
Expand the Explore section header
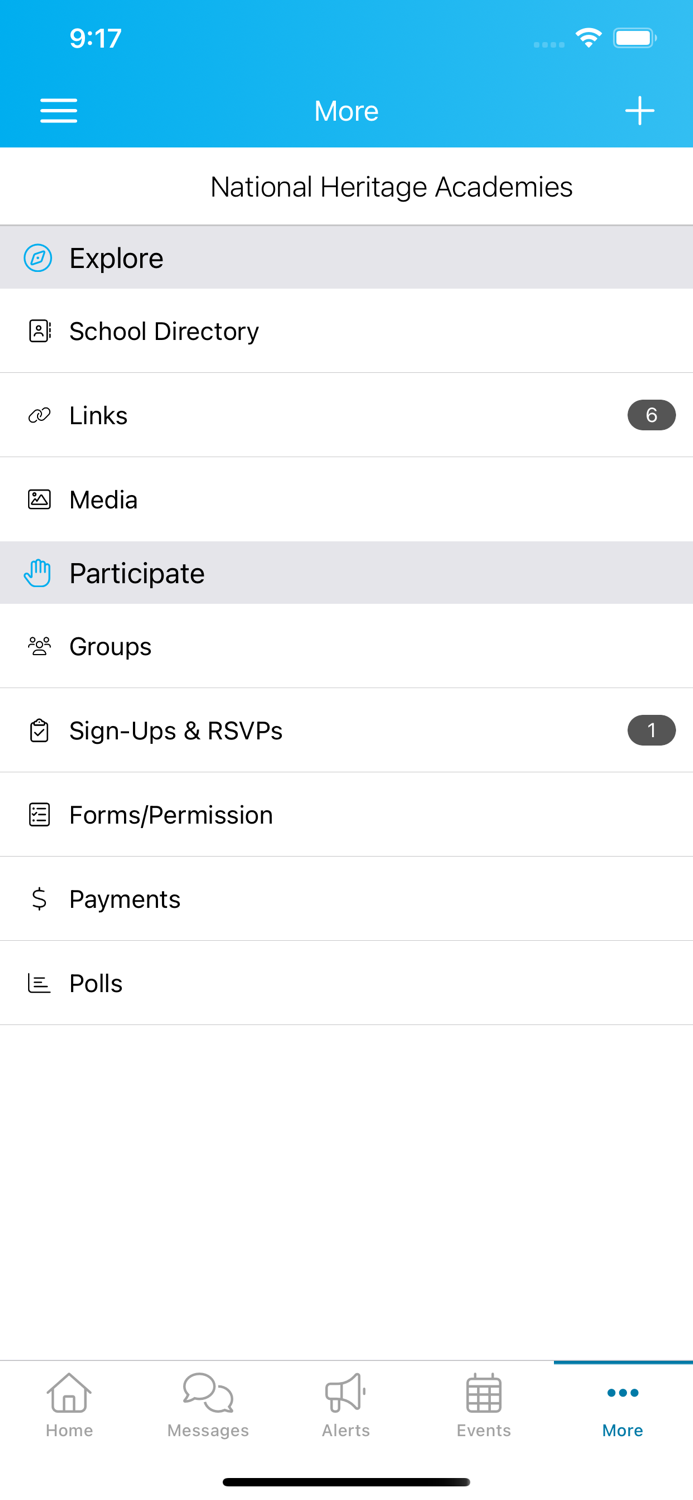coord(346,258)
